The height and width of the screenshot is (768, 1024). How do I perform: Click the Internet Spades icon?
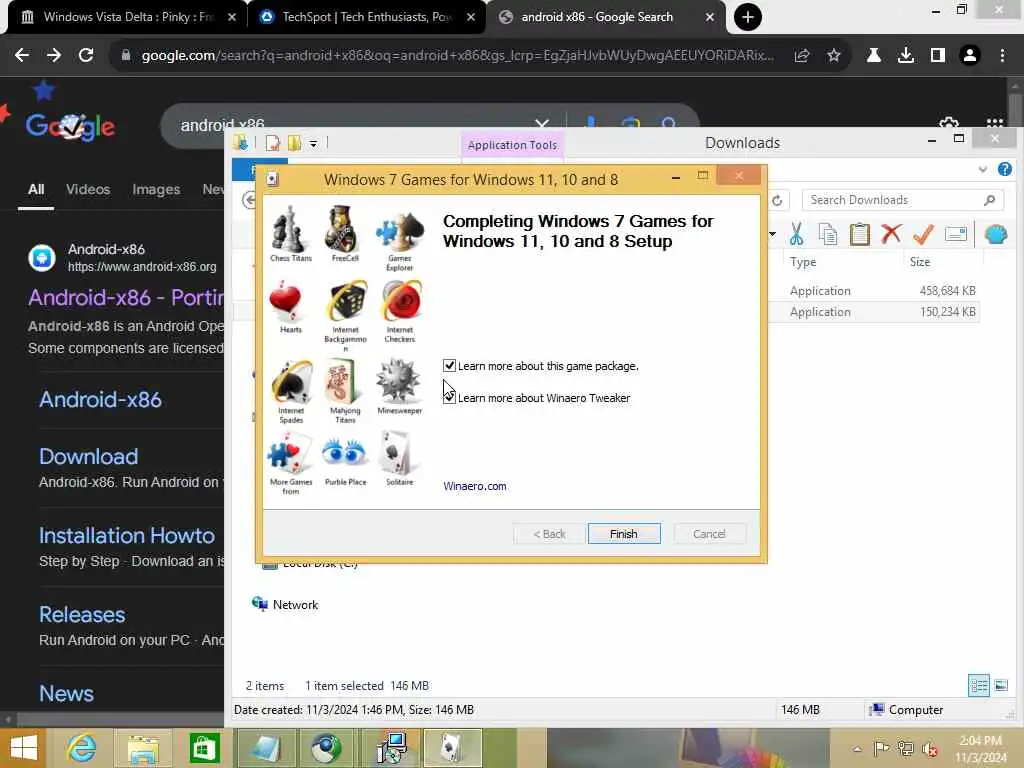click(x=291, y=382)
